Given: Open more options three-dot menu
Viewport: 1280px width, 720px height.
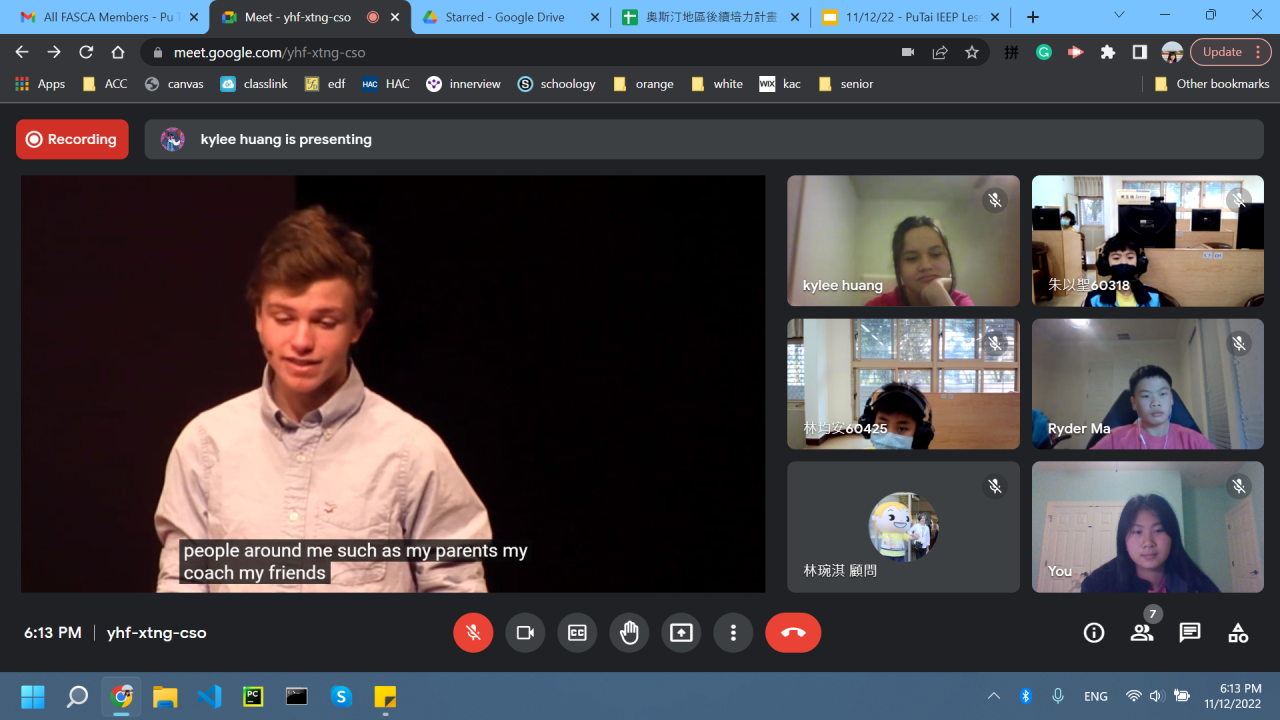Looking at the screenshot, I should pos(733,633).
